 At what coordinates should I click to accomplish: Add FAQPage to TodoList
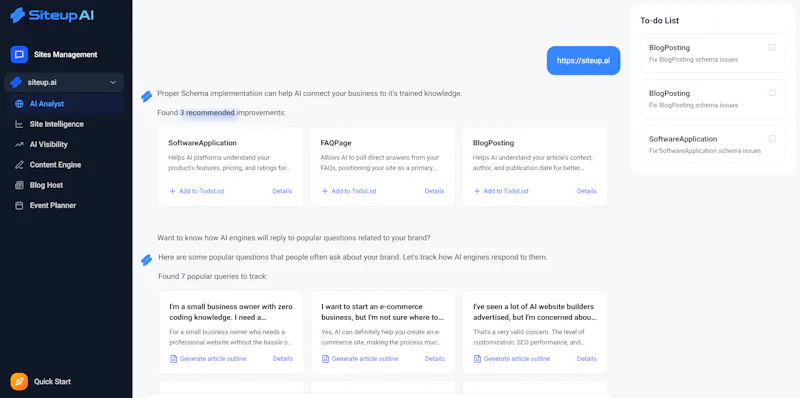tap(349, 191)
